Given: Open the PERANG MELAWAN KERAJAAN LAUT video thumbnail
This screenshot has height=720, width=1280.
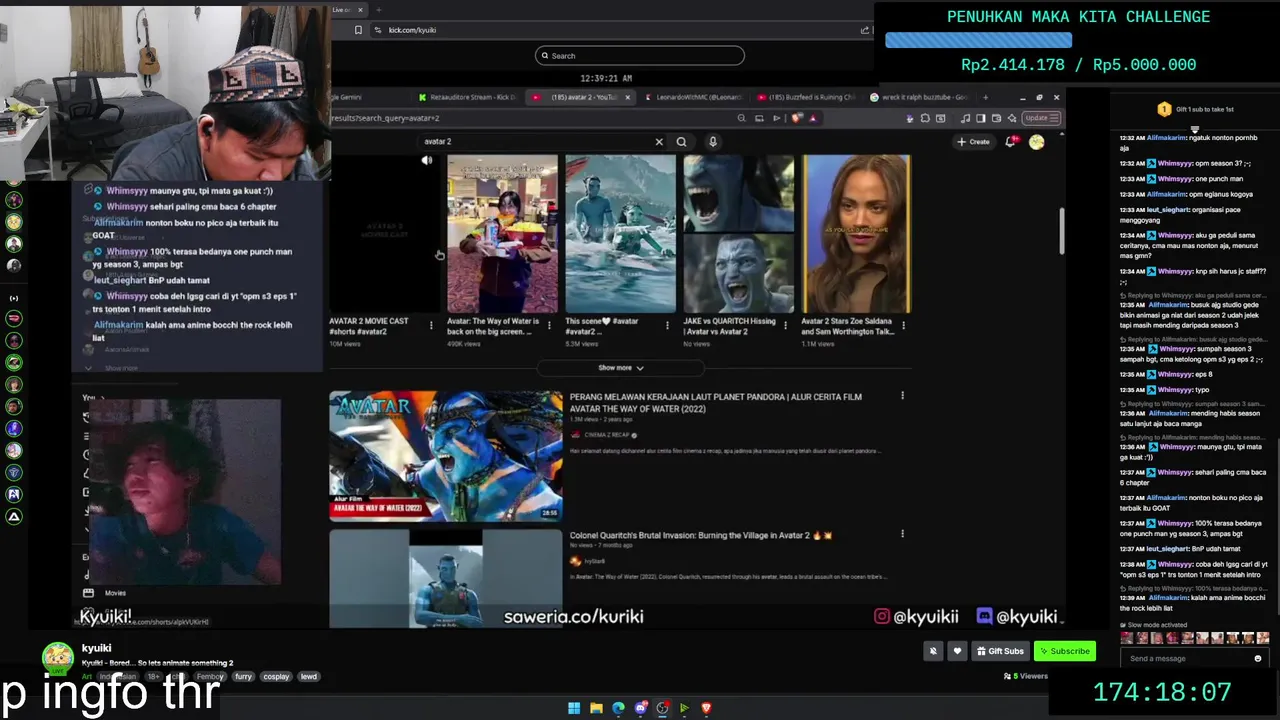Looking at the screenshot, I should pyautogui.click(x=446, y=456).
